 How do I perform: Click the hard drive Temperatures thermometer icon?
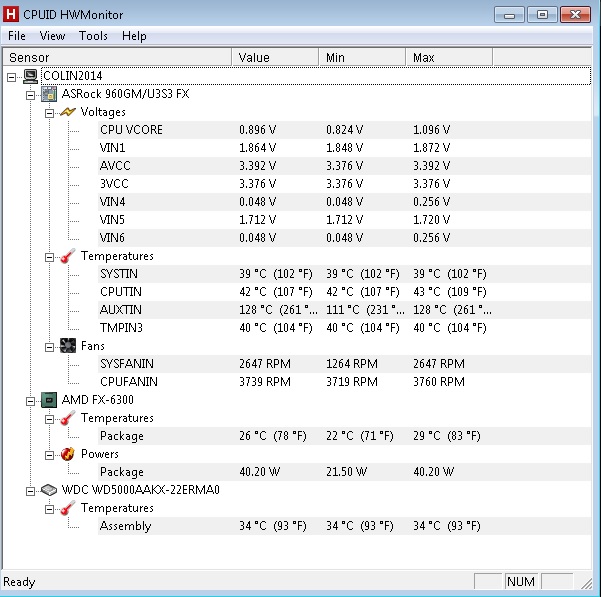tap(68, 508)
